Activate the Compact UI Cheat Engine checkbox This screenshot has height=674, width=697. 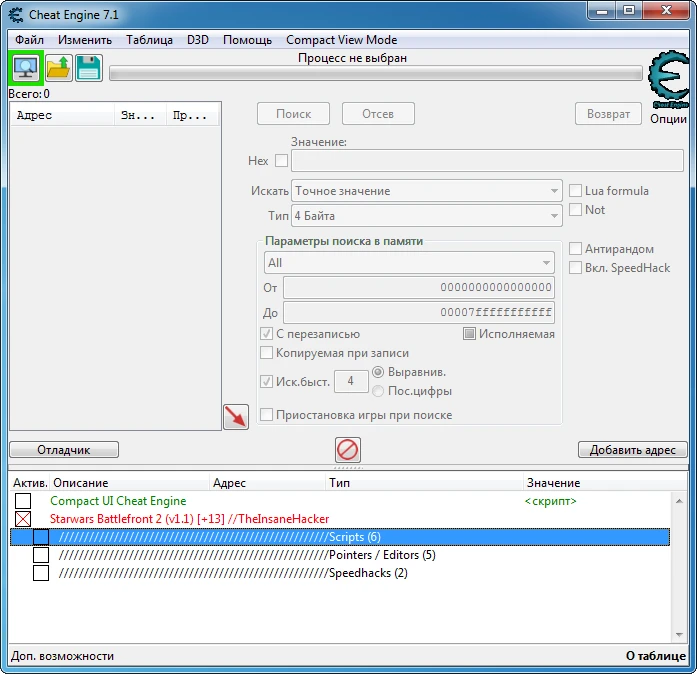pyautogui.click(x=23, y=501)
